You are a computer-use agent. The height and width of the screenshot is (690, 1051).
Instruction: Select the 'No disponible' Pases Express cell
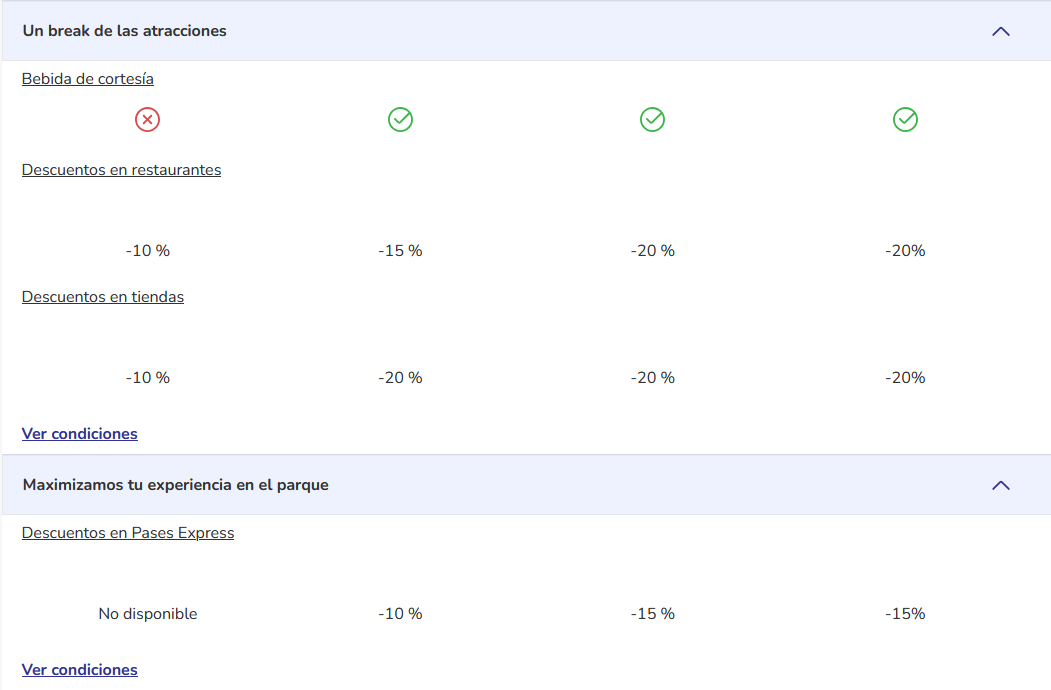(147, 614)
